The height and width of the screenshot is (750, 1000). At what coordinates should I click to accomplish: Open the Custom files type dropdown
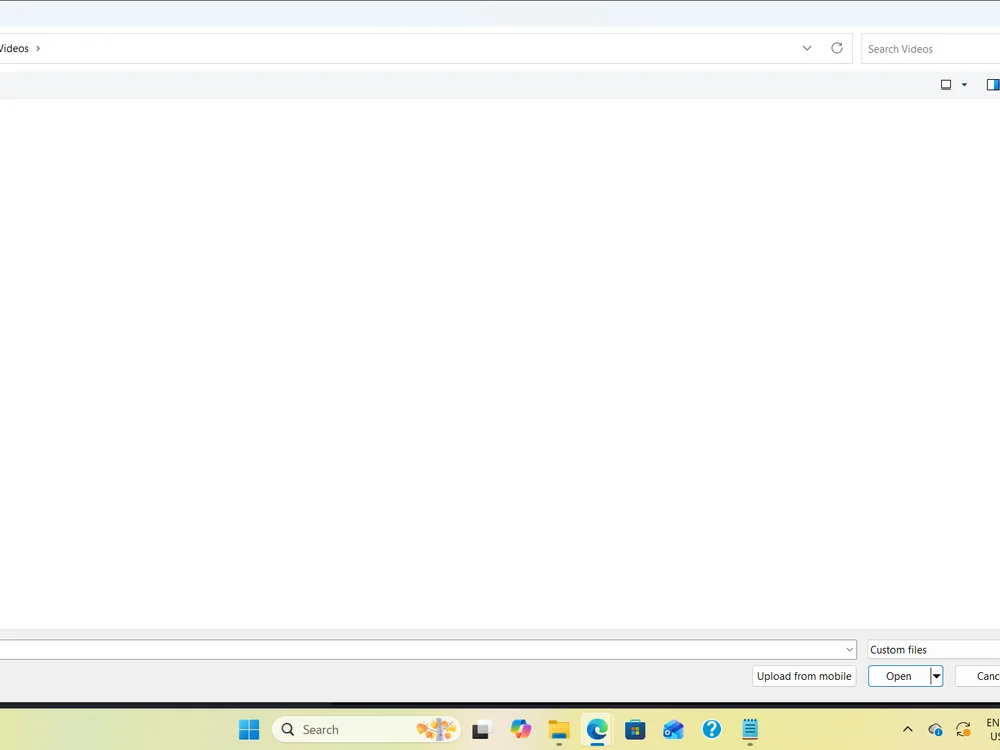pos(934,650)
